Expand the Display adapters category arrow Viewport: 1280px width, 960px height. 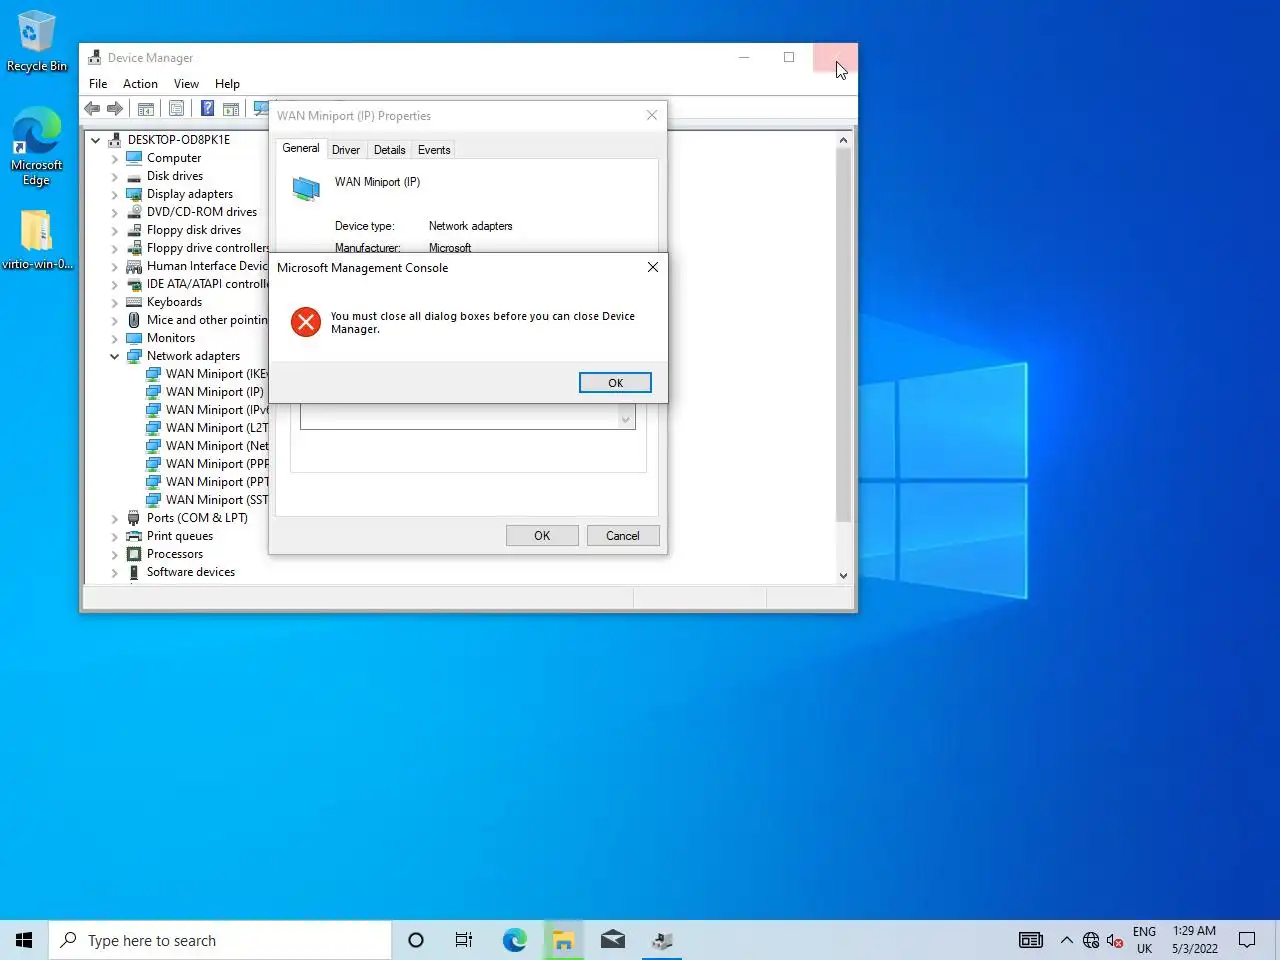point(115,194)
